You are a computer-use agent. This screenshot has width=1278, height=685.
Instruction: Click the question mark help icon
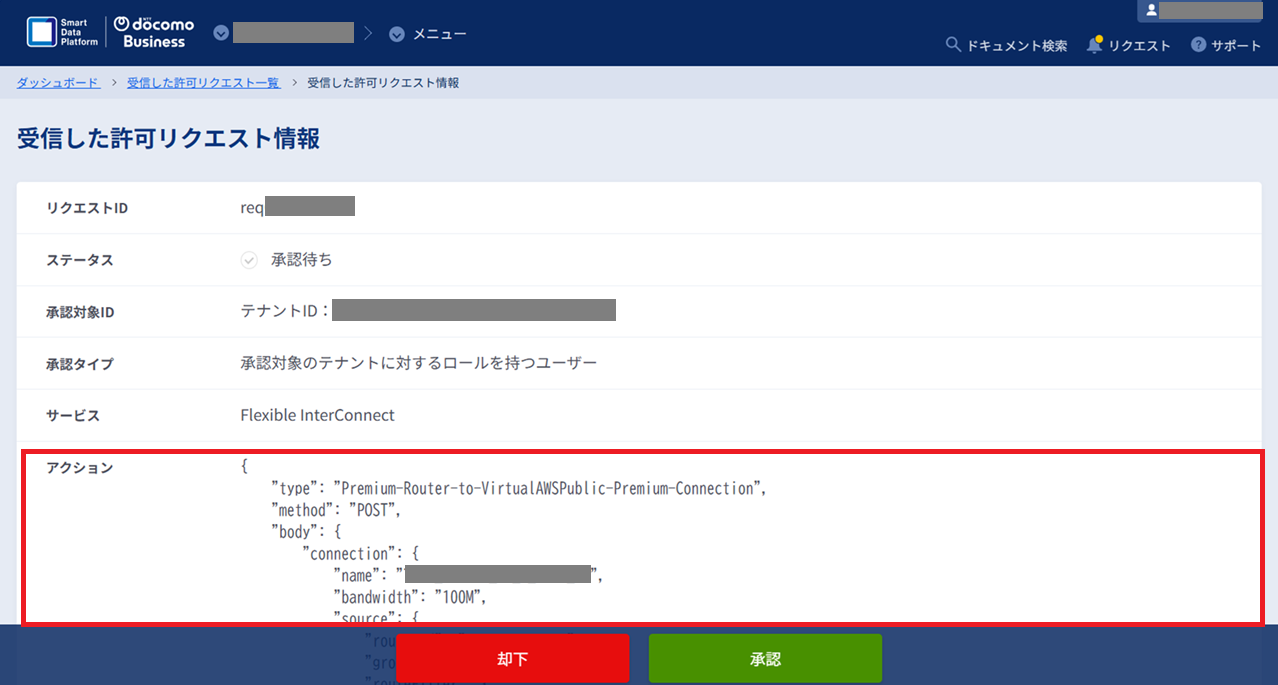pos(1198,45)
